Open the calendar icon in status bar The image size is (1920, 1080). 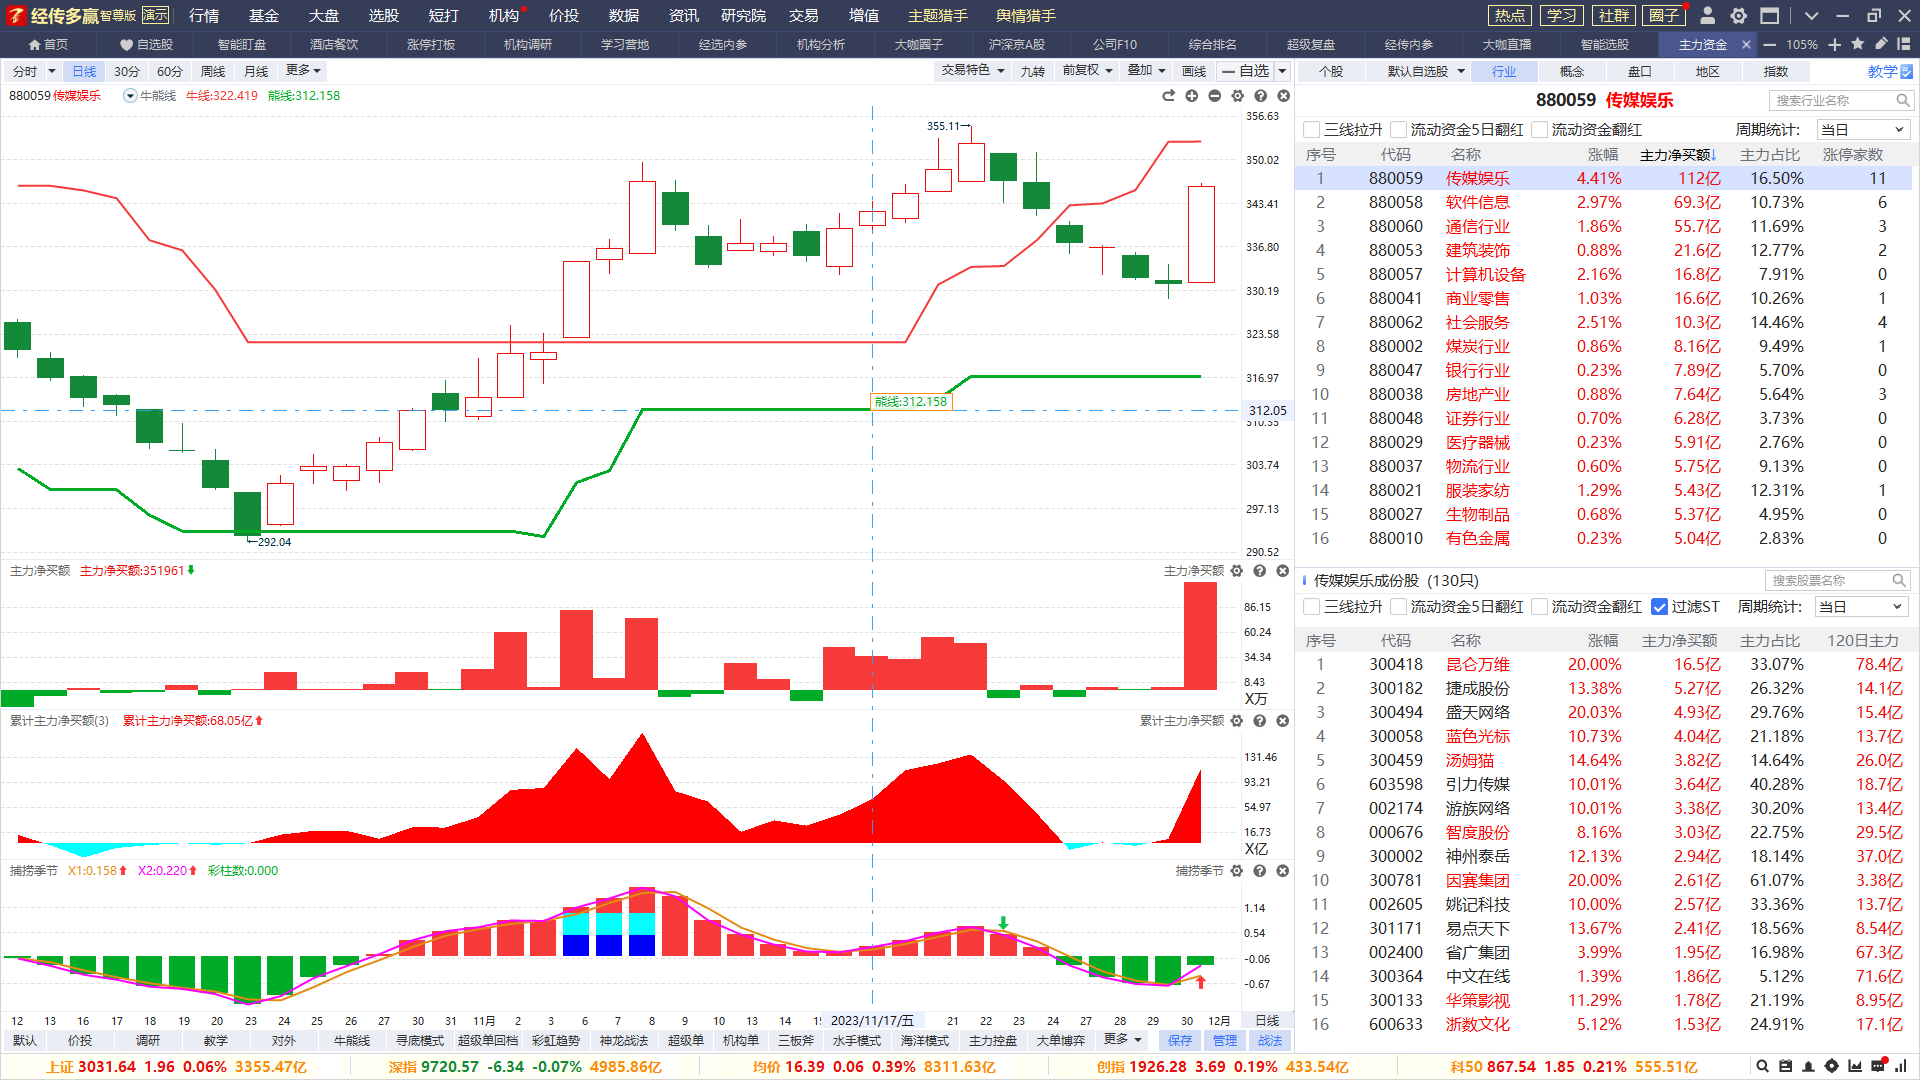tap(1785, 1067)
